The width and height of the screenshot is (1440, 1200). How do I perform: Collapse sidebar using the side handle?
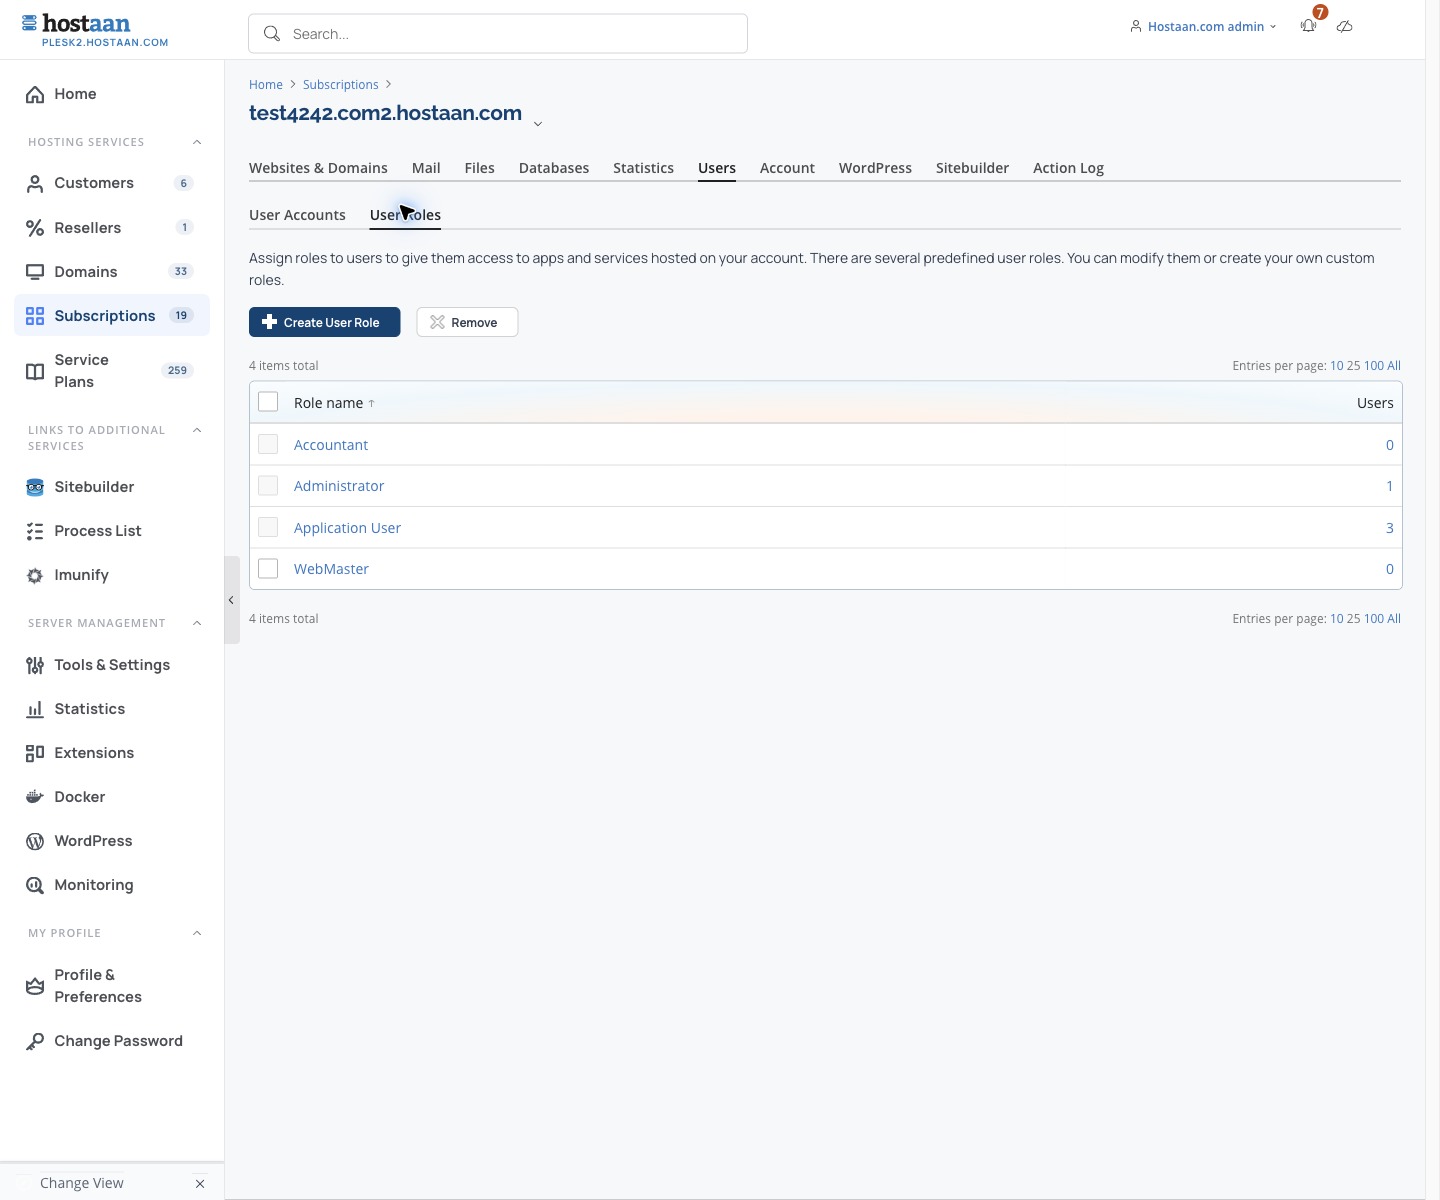pos(231,600)
